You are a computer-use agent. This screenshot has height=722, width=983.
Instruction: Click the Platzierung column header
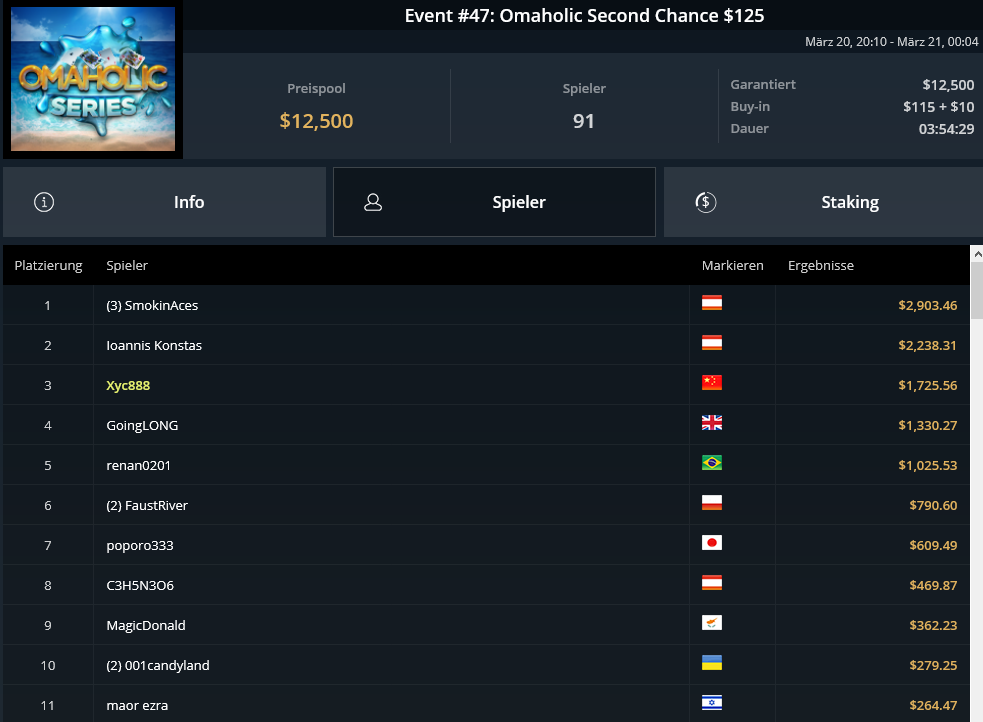(x=48, y=265)
